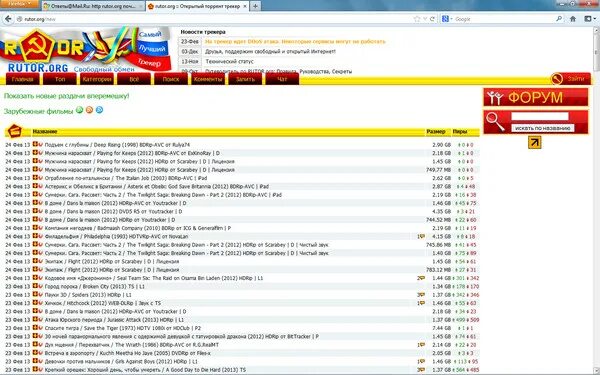Open comments icon on Hitchcock row
The height and width of the screenshot is (375, 600).
pyautogui.click(x=421, y=303)
